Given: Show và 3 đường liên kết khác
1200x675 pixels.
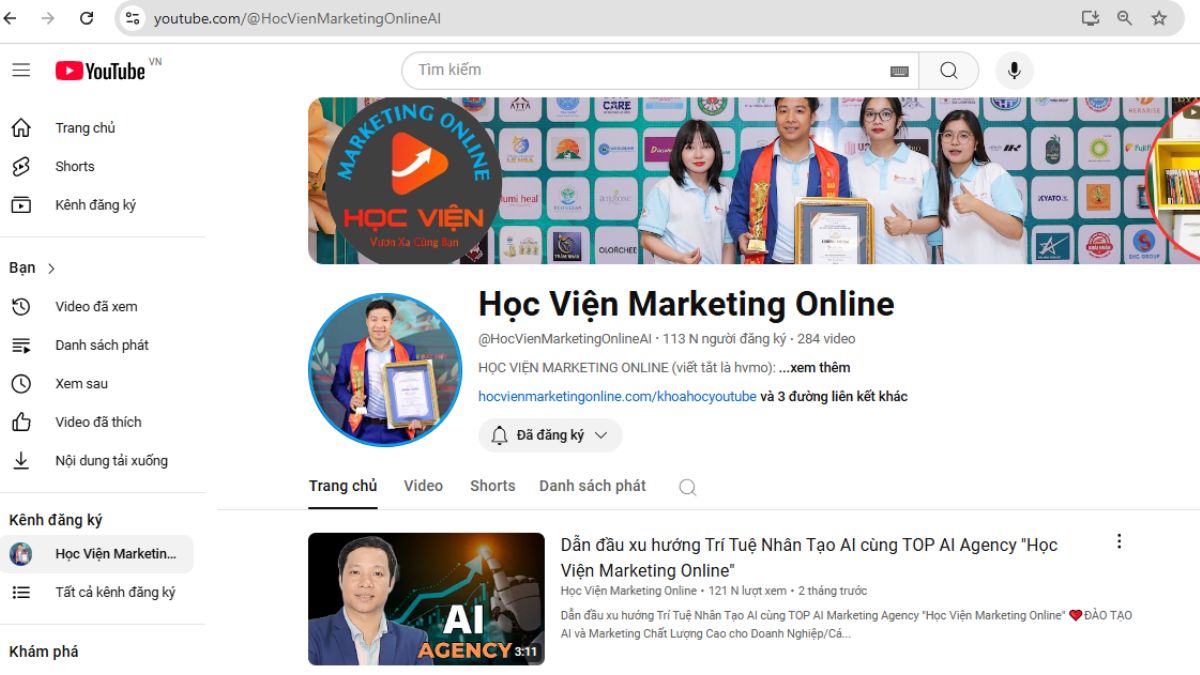Looking at the screenshot, I should point(834,396).
